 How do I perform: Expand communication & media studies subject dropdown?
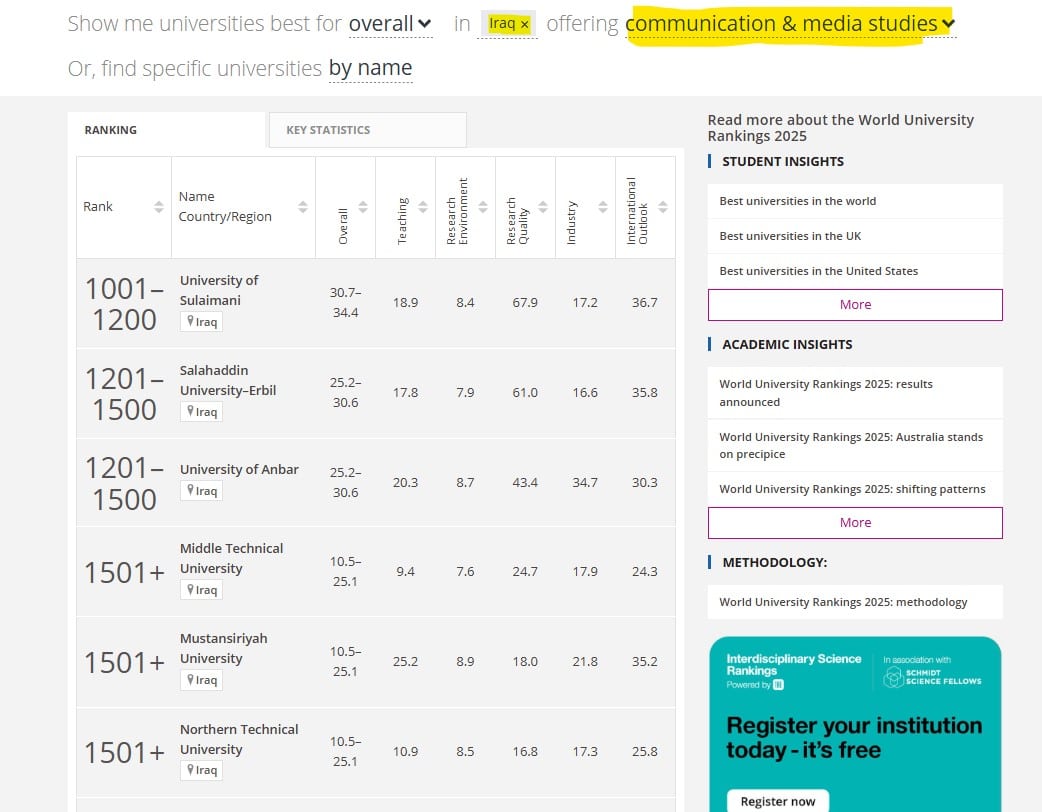pyautogui.click(x=790, y=24)
